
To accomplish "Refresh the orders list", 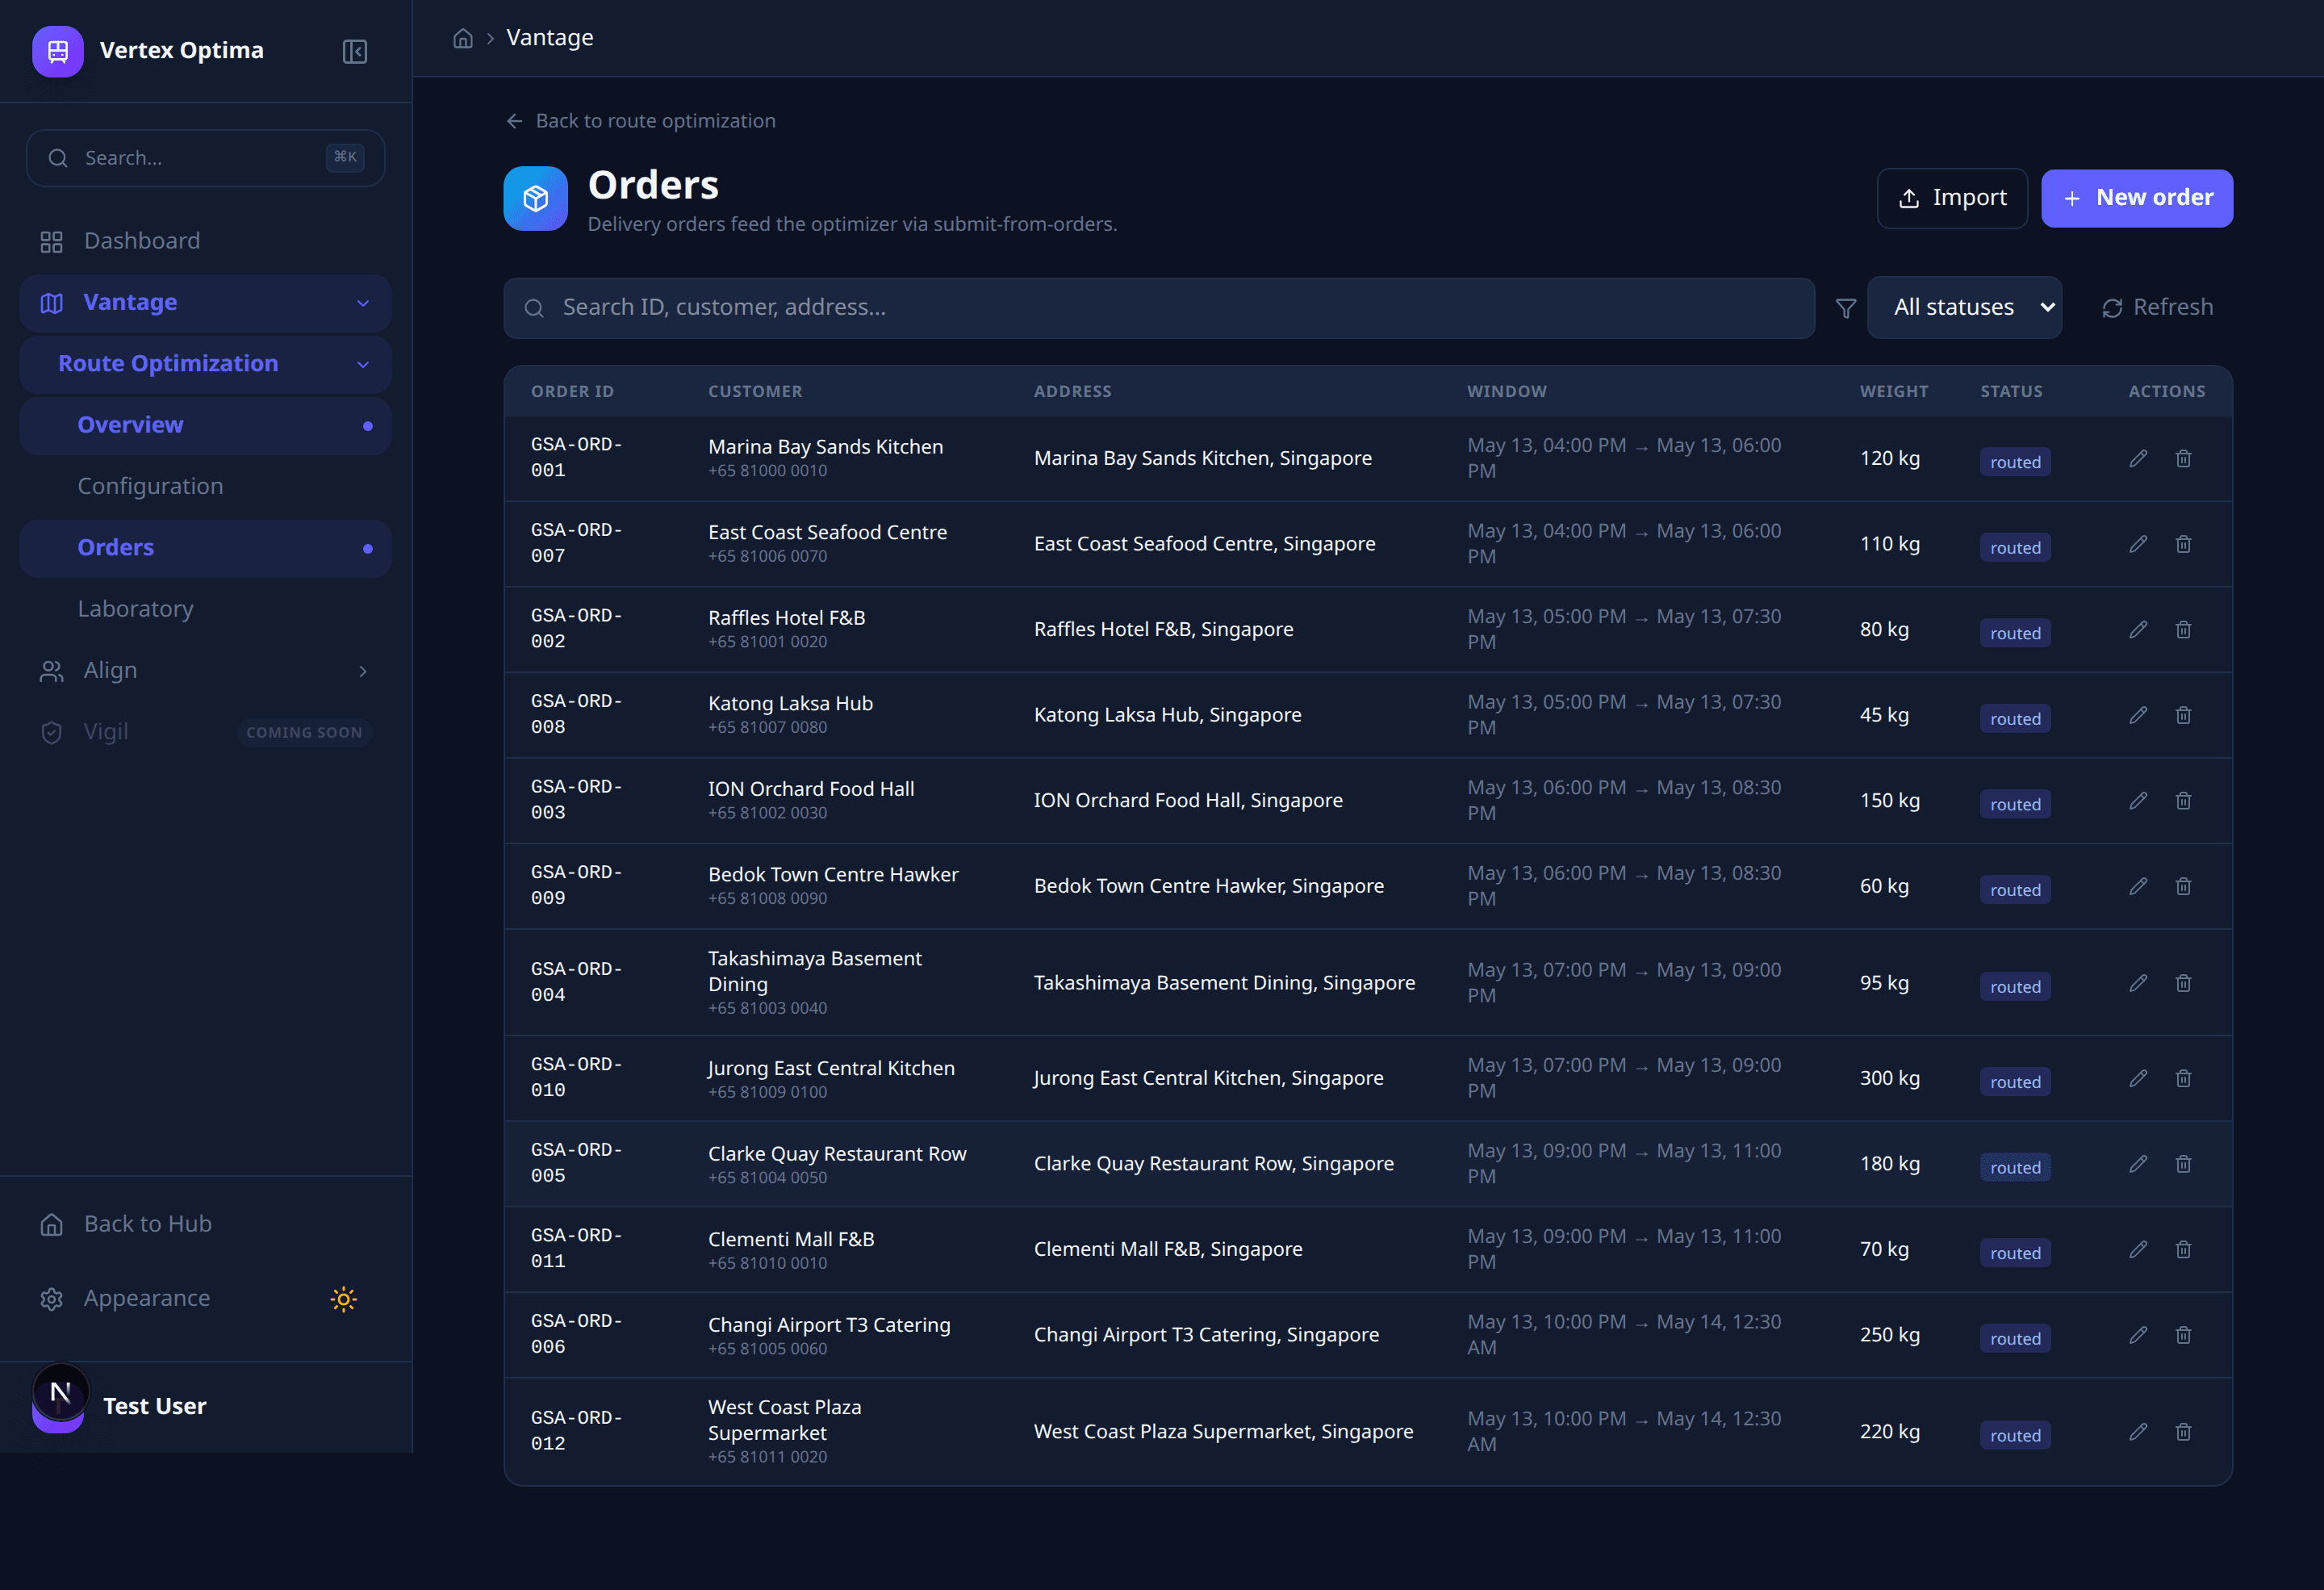I will point(2157,308).
